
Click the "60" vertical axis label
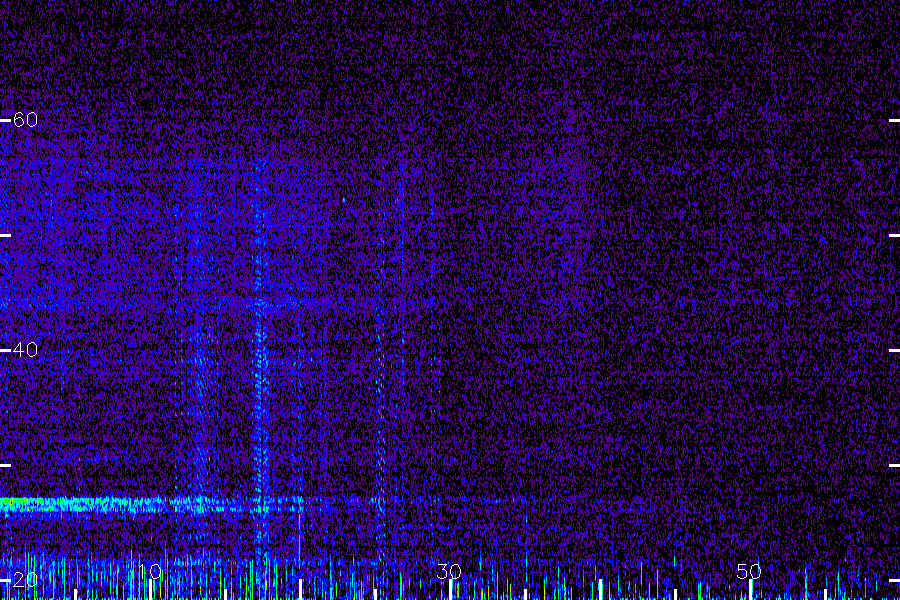click(x=25, y=119)
